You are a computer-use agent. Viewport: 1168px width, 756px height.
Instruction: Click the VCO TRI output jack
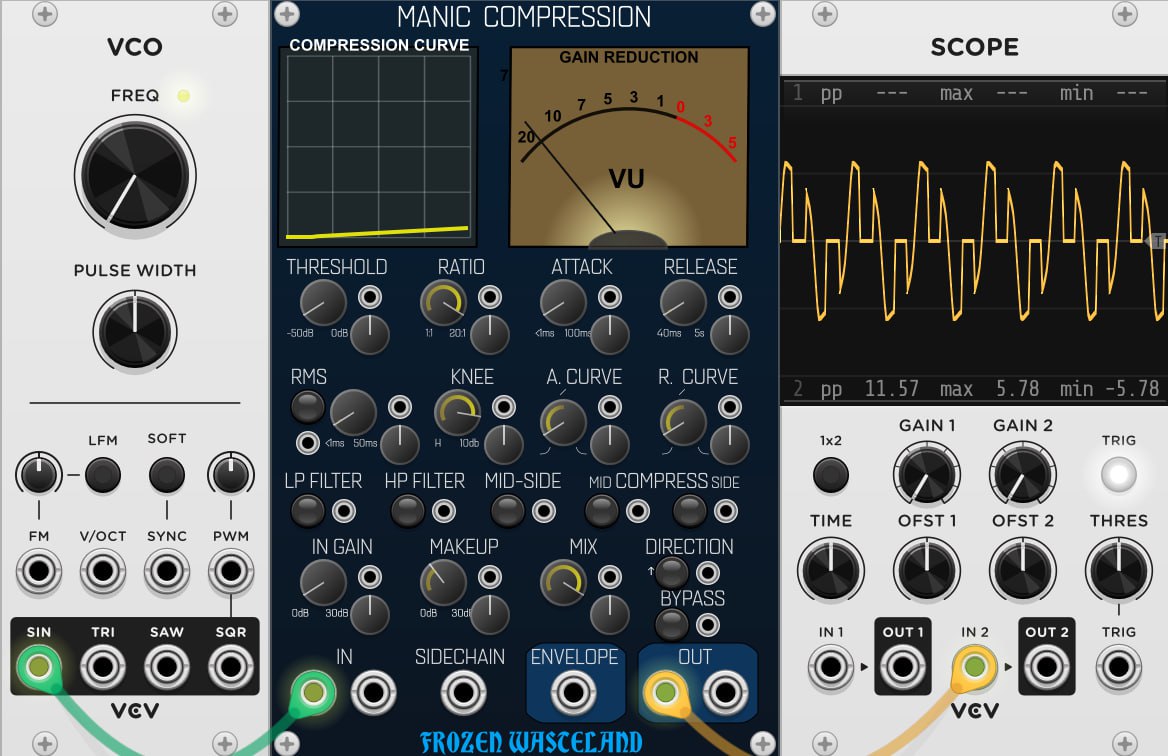pyautogui.click(x=103, y=667)
